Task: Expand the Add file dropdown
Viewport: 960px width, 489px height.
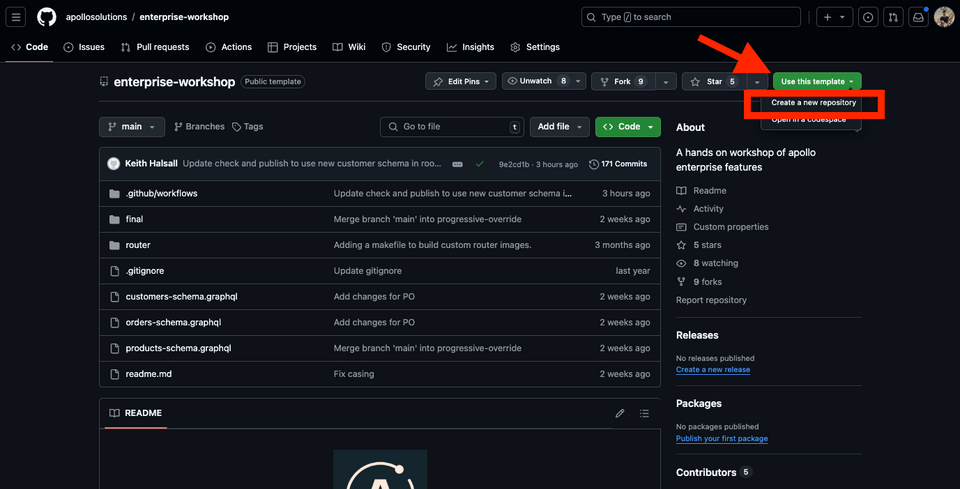Action: click(x=560, y=127)
